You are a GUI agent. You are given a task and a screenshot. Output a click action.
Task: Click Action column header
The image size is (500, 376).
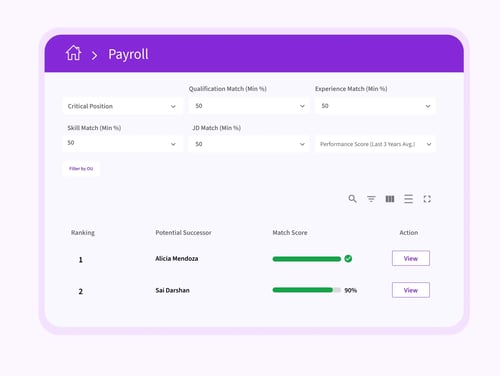[x=409, y=233]
